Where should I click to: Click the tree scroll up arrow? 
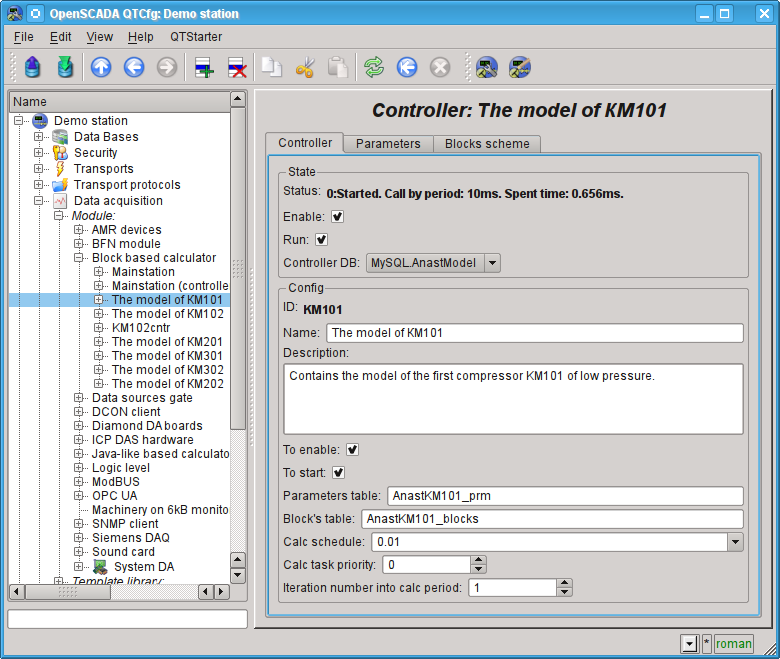point(238,99)
